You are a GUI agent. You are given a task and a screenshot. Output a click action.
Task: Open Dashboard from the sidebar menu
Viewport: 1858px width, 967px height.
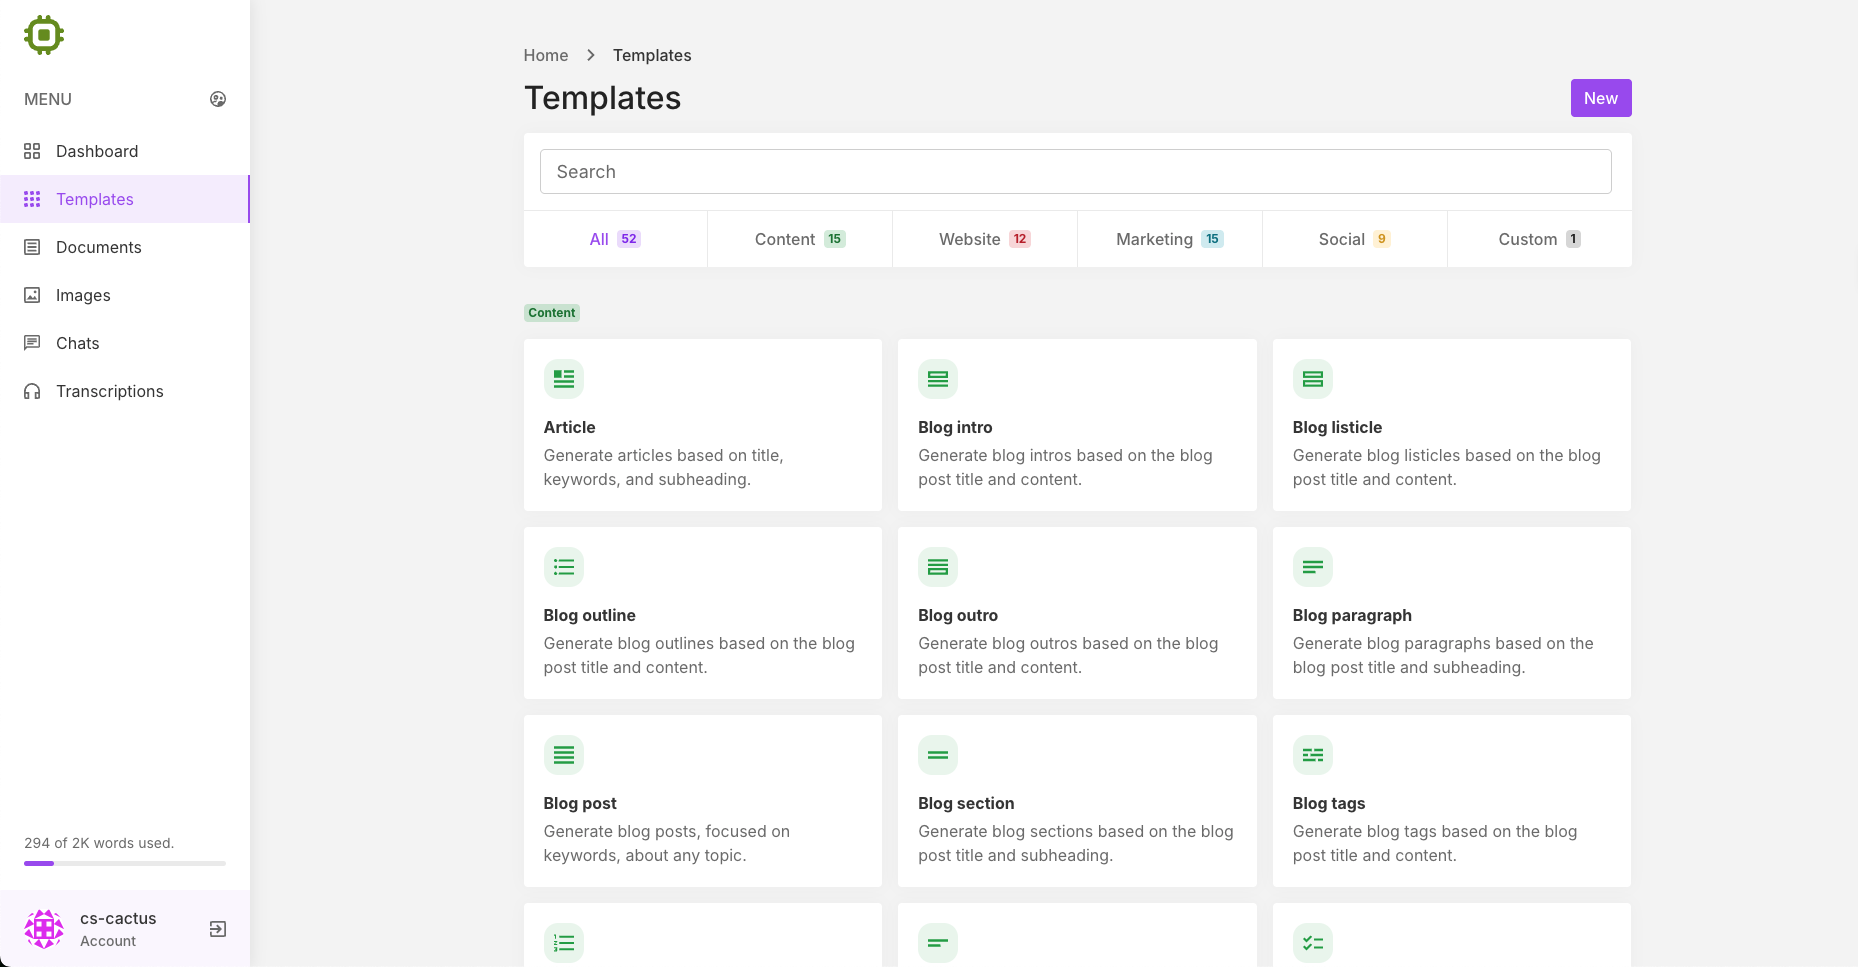coord(97,151)
